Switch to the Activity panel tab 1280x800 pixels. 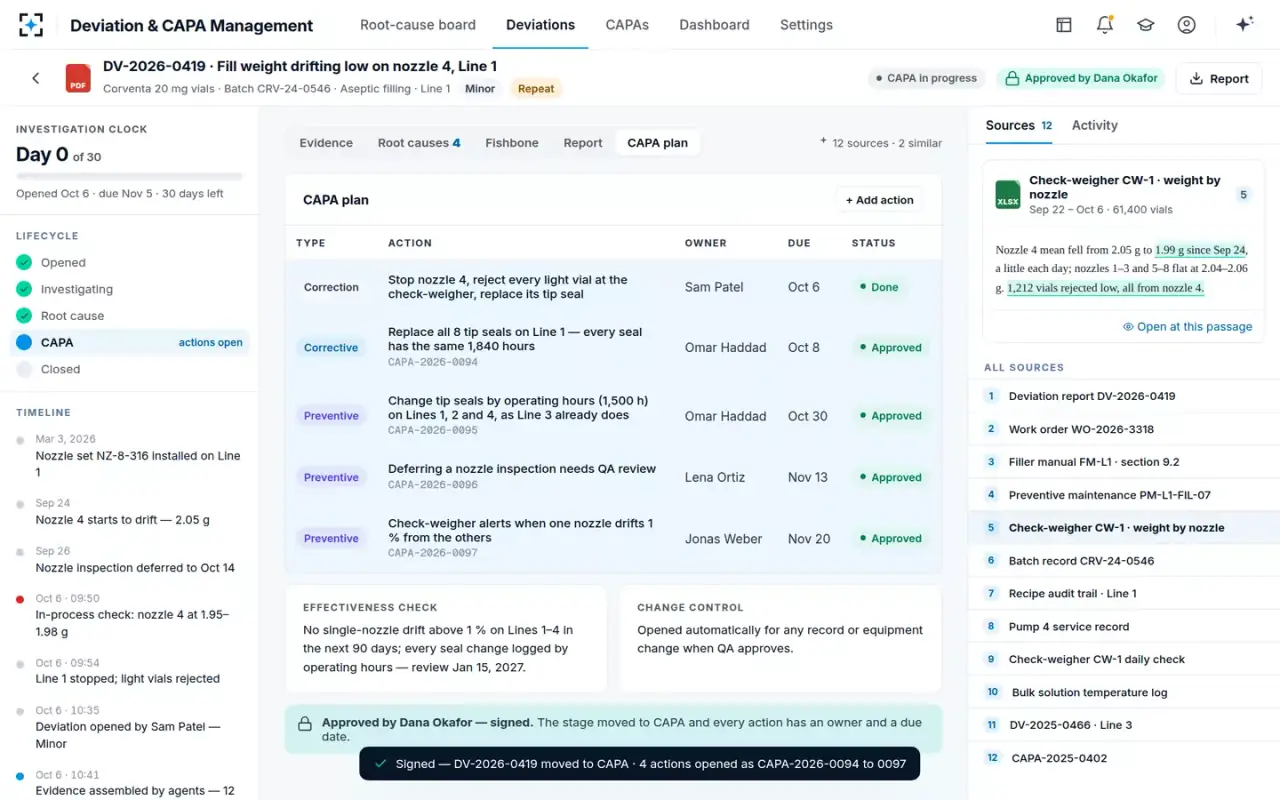click(1095, 125)
